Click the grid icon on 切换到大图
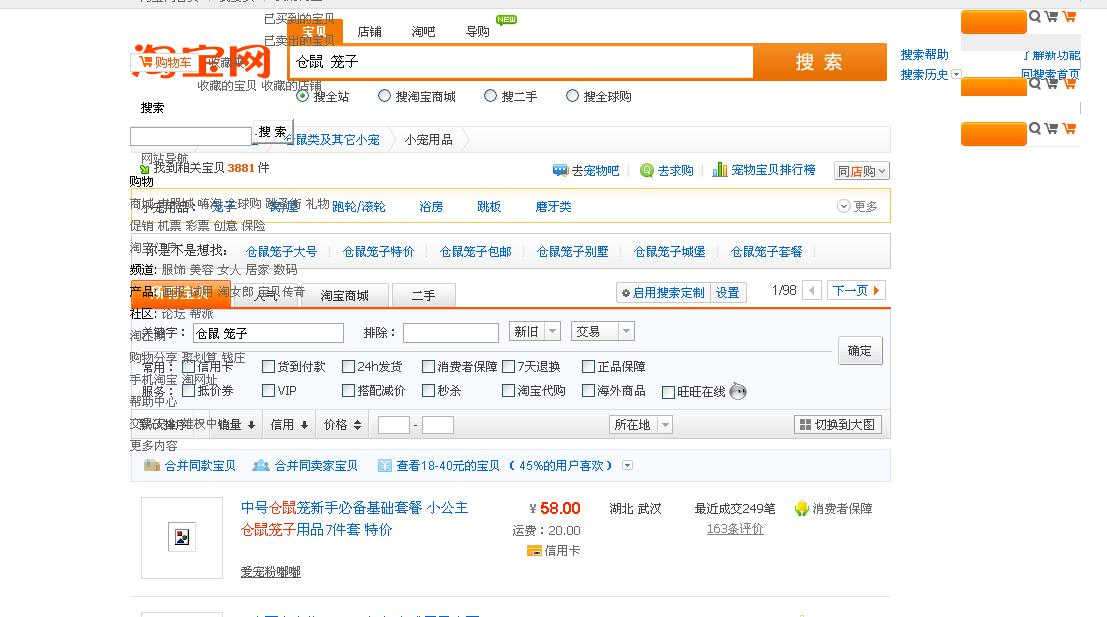The image size is (1107, 617). pos(805,424)
